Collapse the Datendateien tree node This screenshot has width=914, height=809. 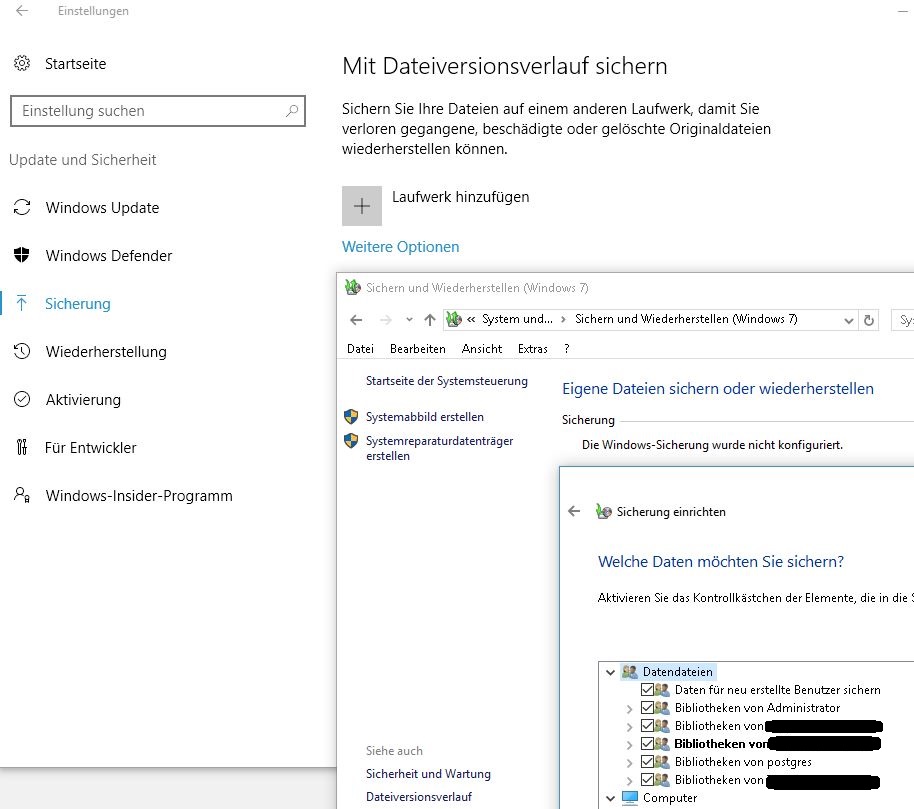coord(610,672)
